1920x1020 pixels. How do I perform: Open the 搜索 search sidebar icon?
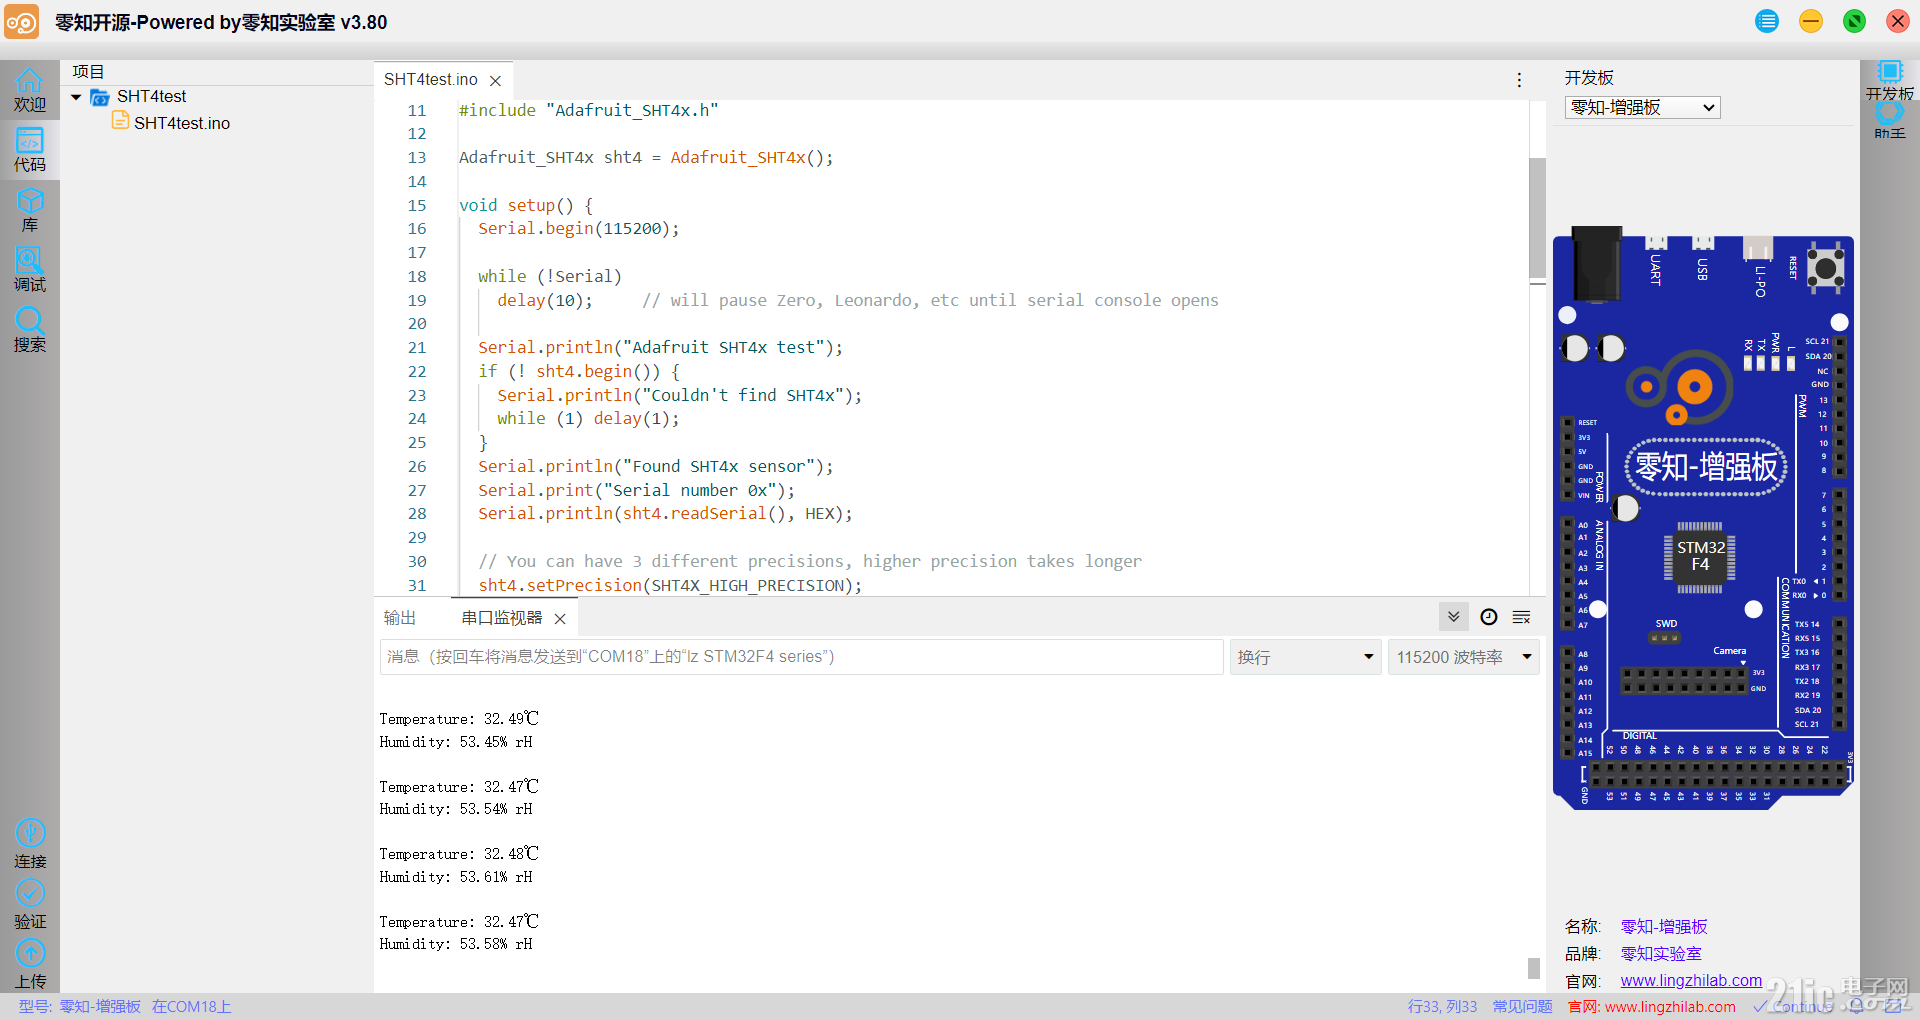(29, 330)
